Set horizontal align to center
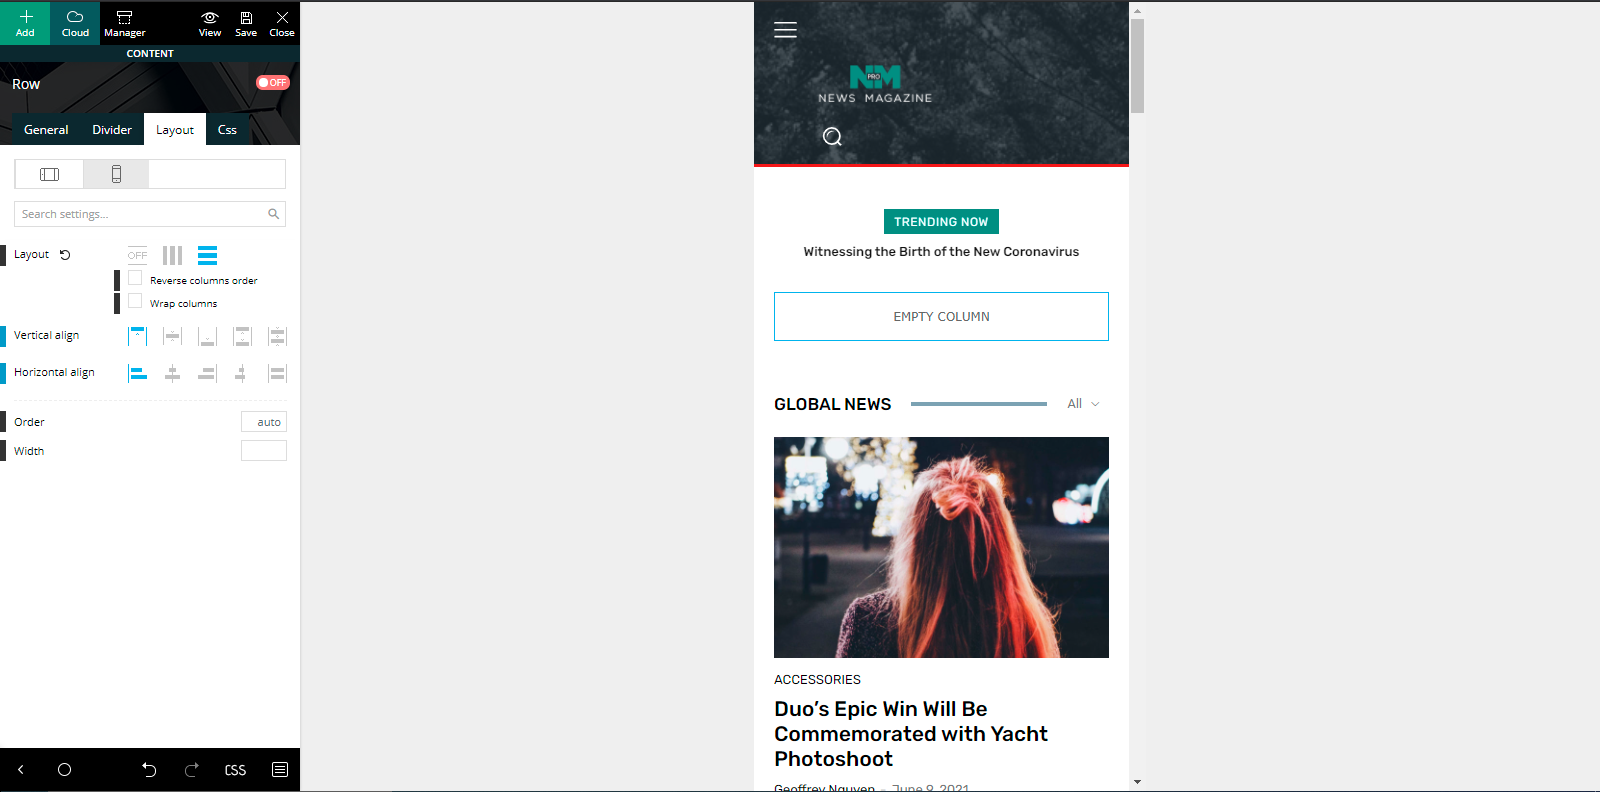The width and height of the screenshot is (1600, 792). click(173, 373)
